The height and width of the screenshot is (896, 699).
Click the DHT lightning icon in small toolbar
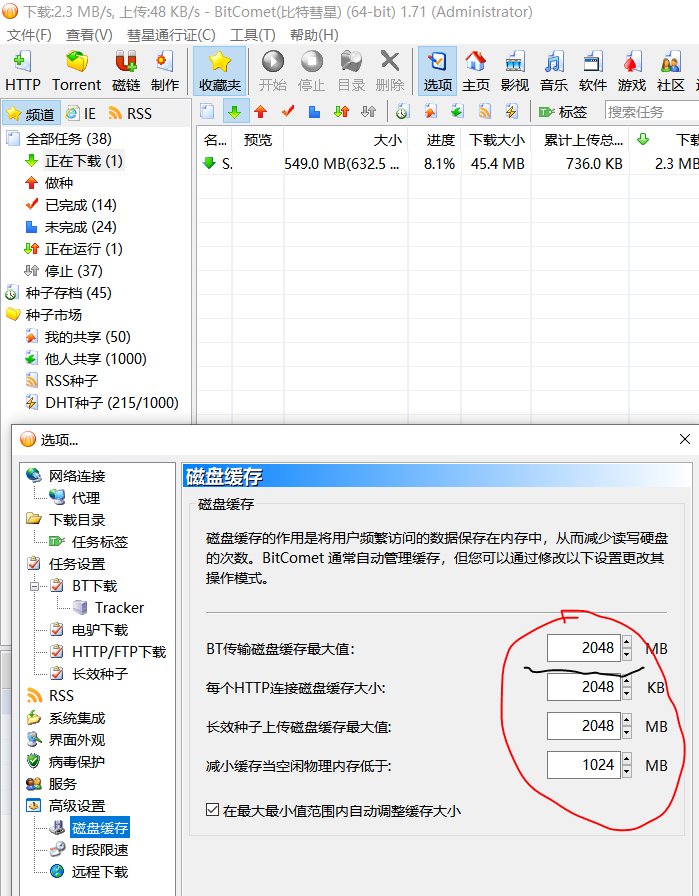pyautogui.click(x=512, y=111)
